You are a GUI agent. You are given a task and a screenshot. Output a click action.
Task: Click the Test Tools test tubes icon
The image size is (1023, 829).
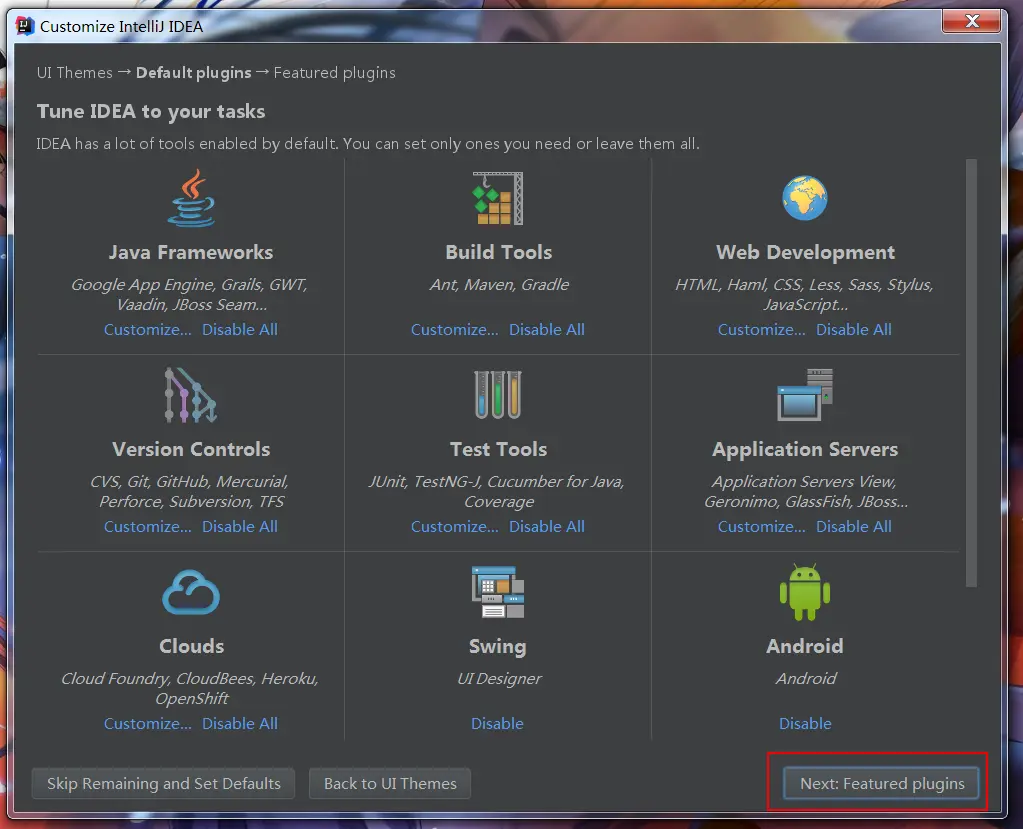pos(498,395)
